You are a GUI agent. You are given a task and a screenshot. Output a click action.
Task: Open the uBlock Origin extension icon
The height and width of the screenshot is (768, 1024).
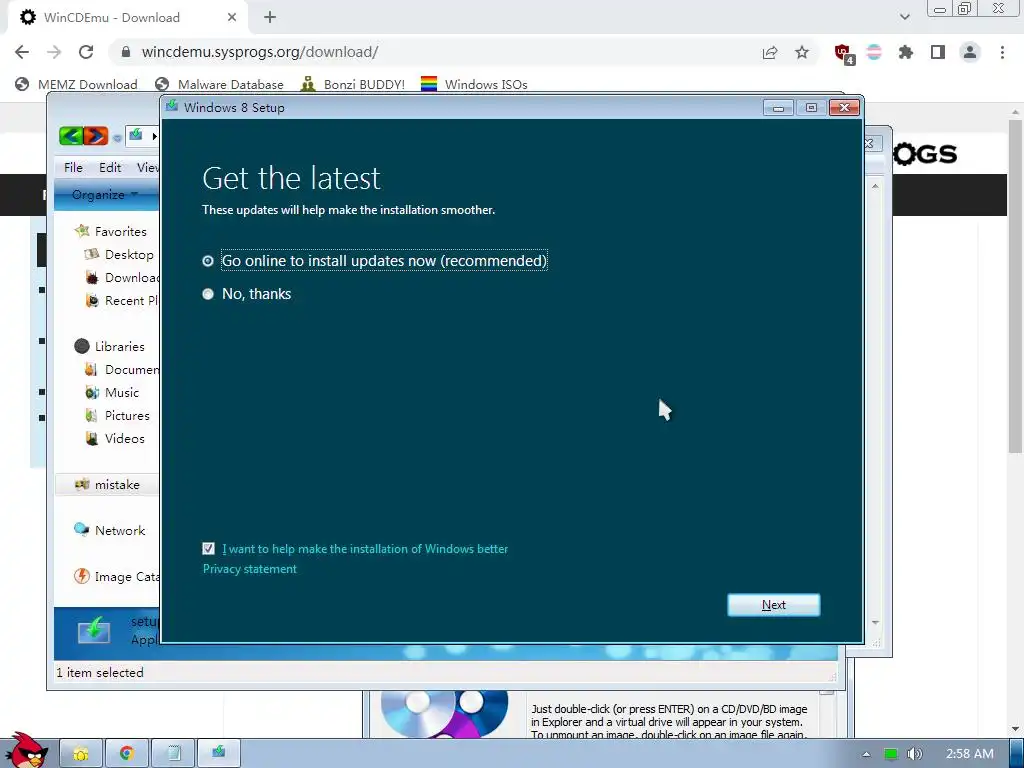(x=844, y=53)
